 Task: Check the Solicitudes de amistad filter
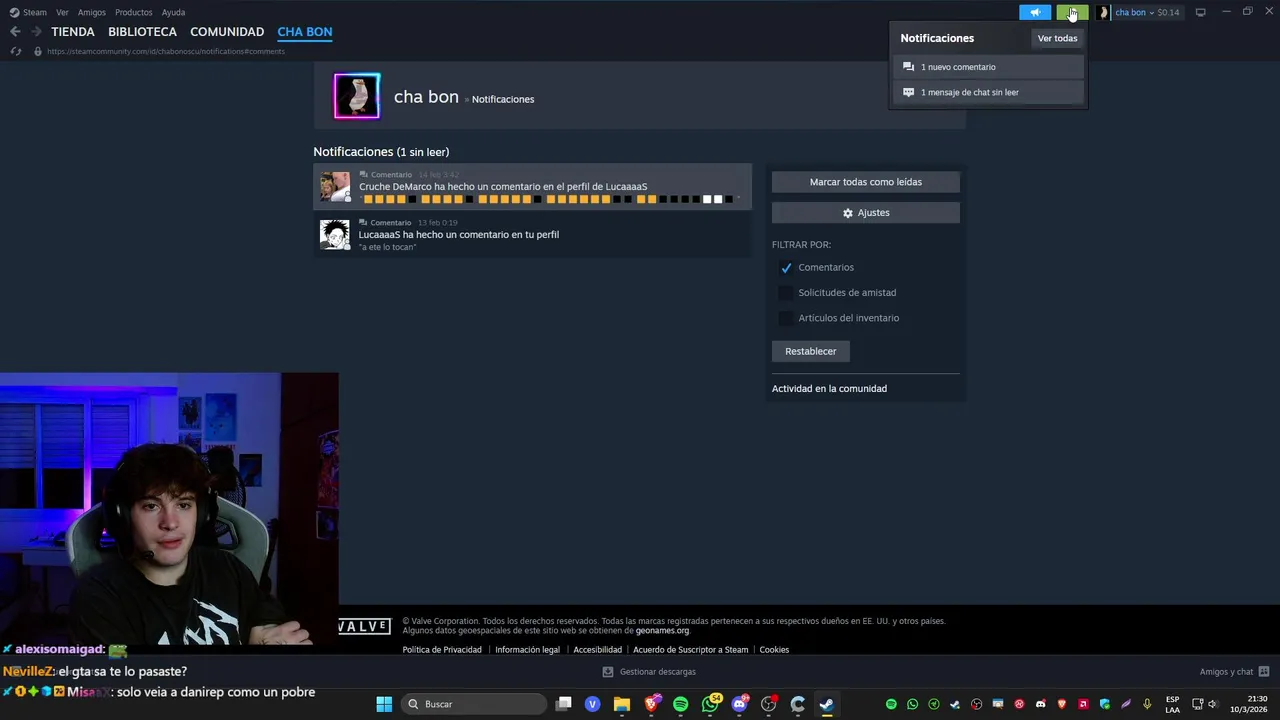[x=786, y=293]
